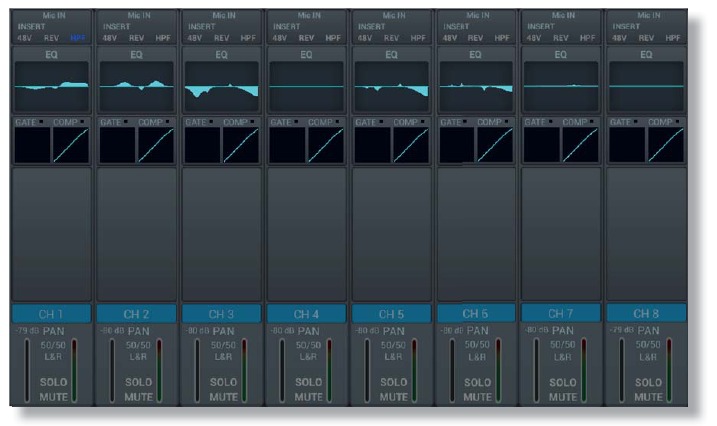Screen dimensions: 717x426
Task: Solo channel CH 6
Action: (478, 382)
